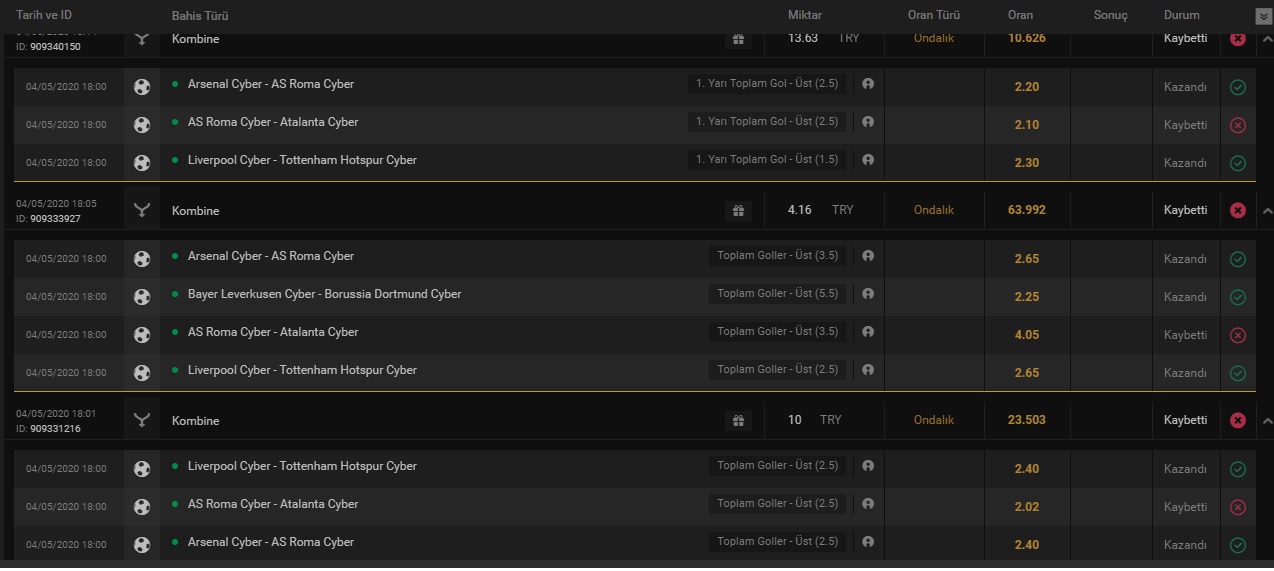Image resolution: width=1274 pixels, height=571 pixels.
Task: Collapse the Kombine bet with odds 23.503
Action: [1266, 421]
